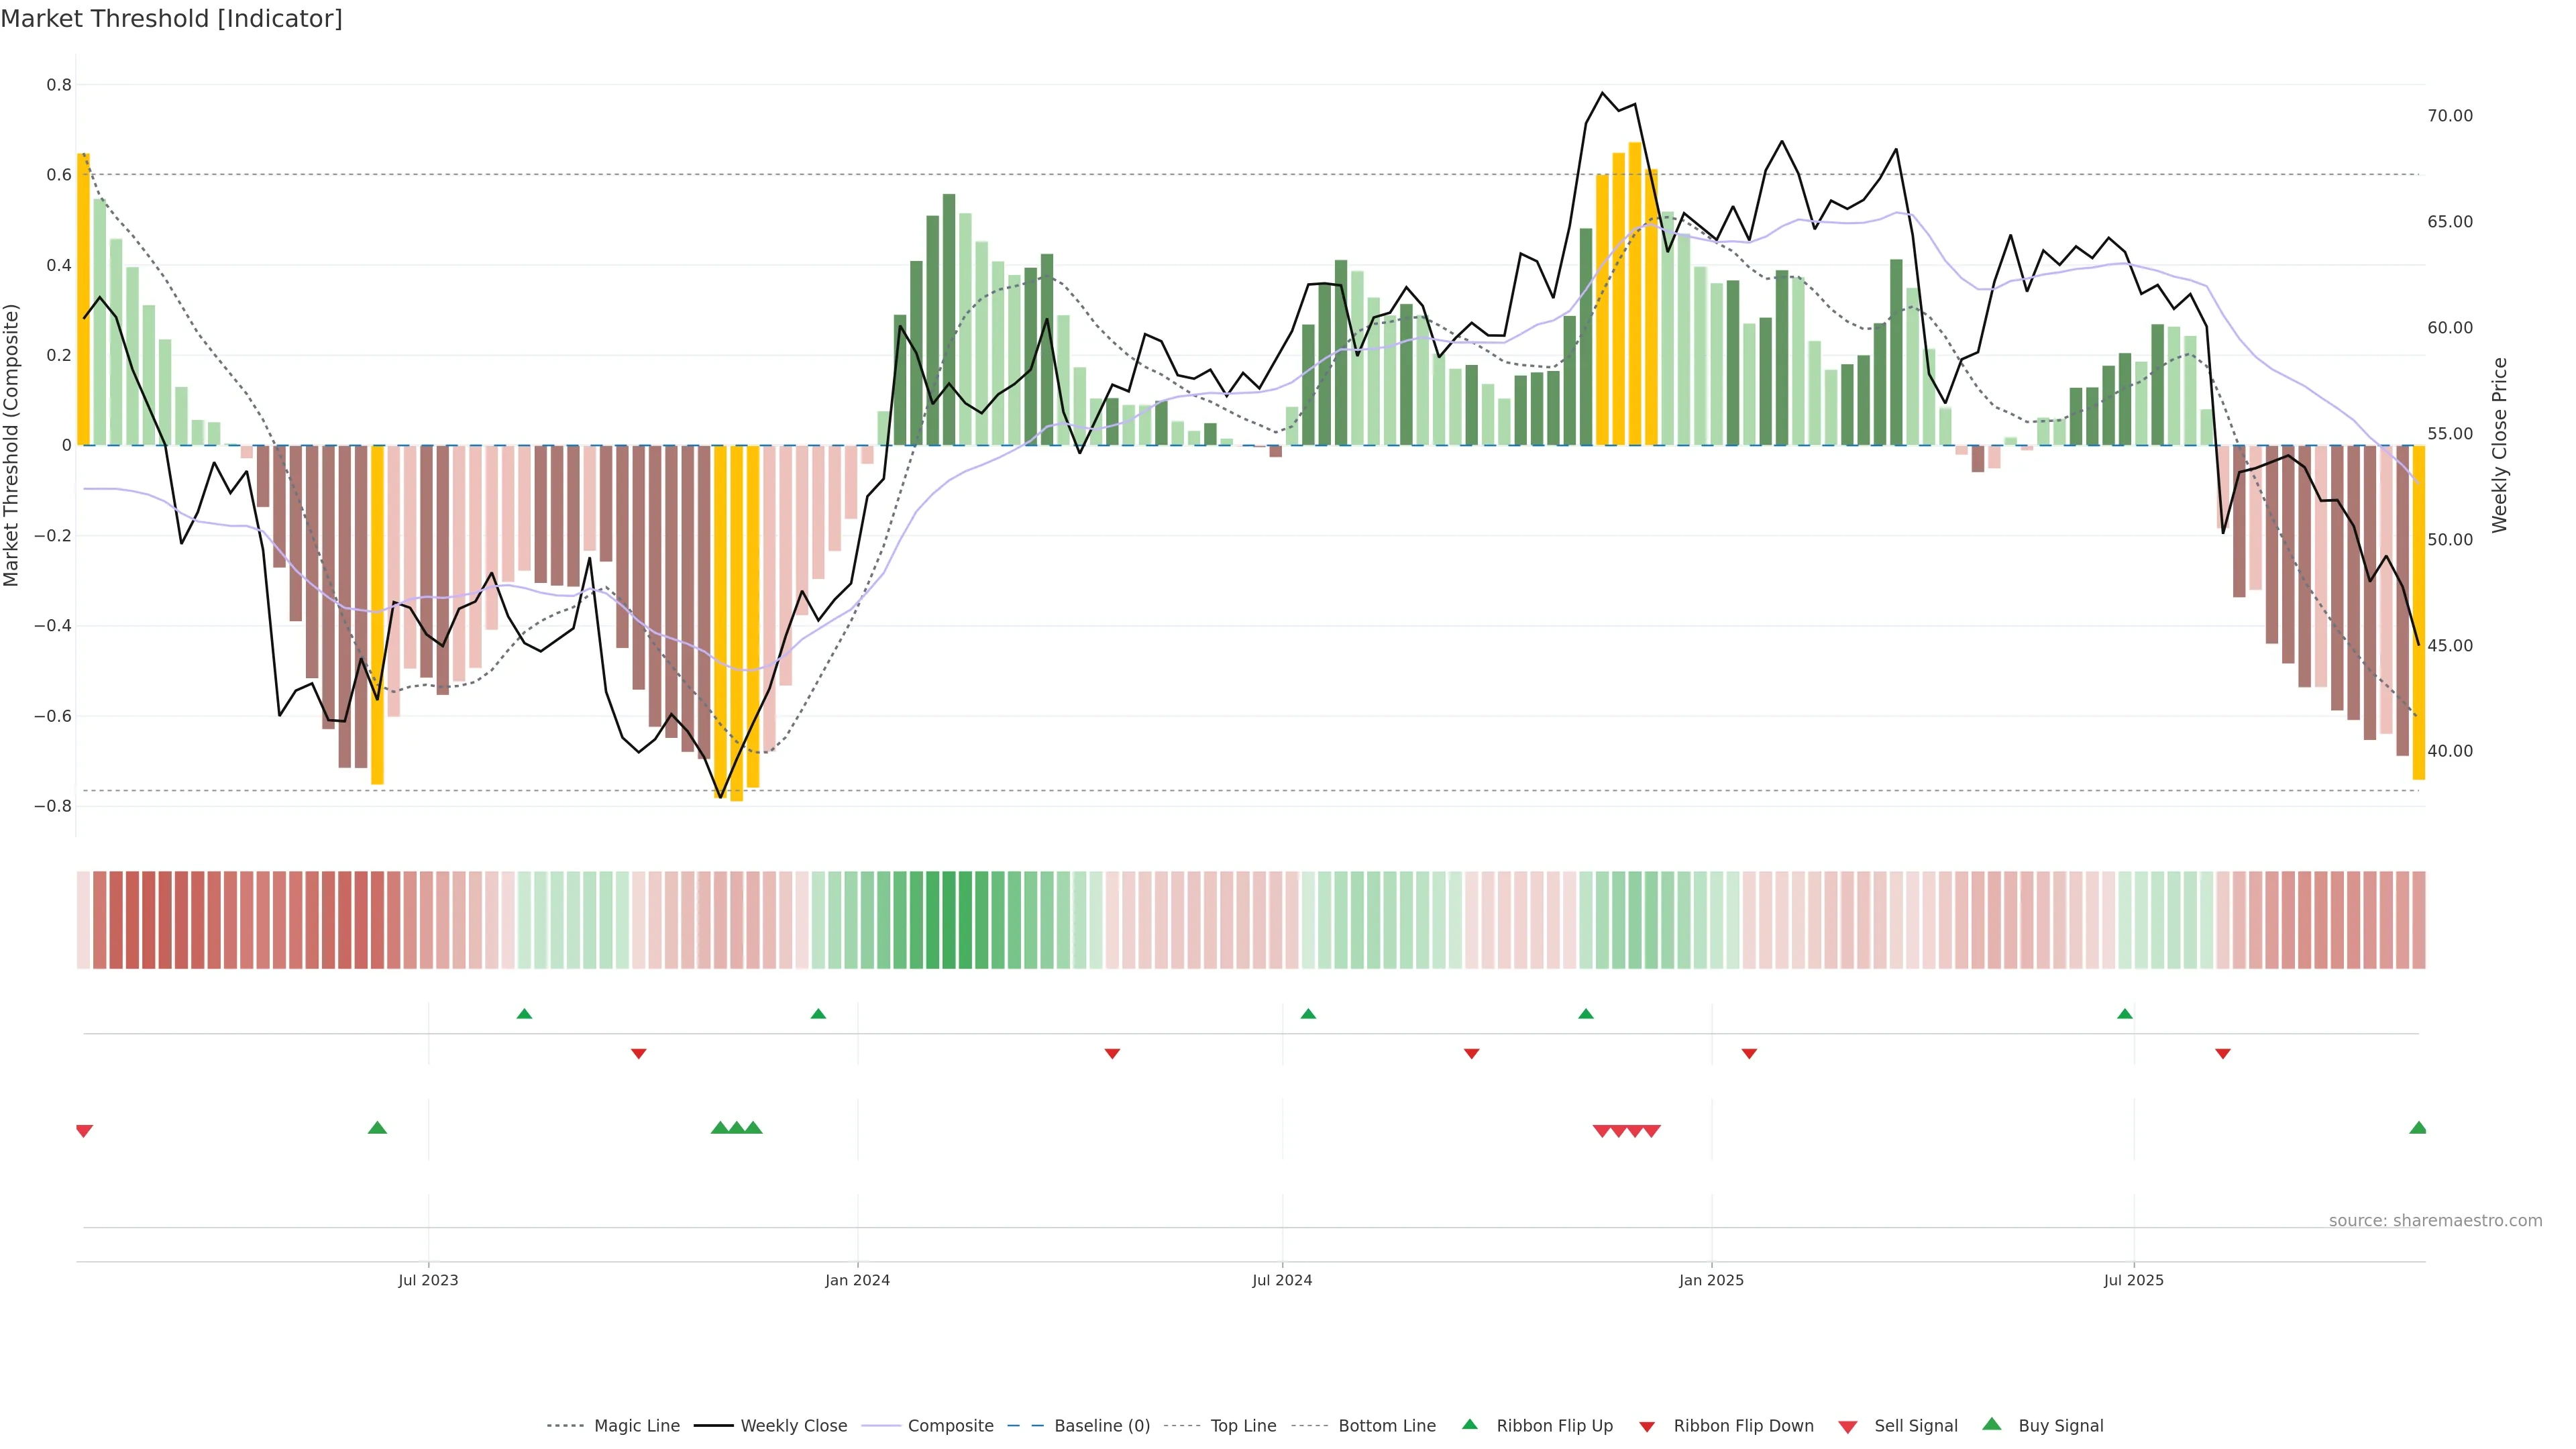The width and height of the screenshot is (2576, 1449).
Task: Click the Ribbon Flip Up legend triangle icon
Action: click(1469, 1424)
